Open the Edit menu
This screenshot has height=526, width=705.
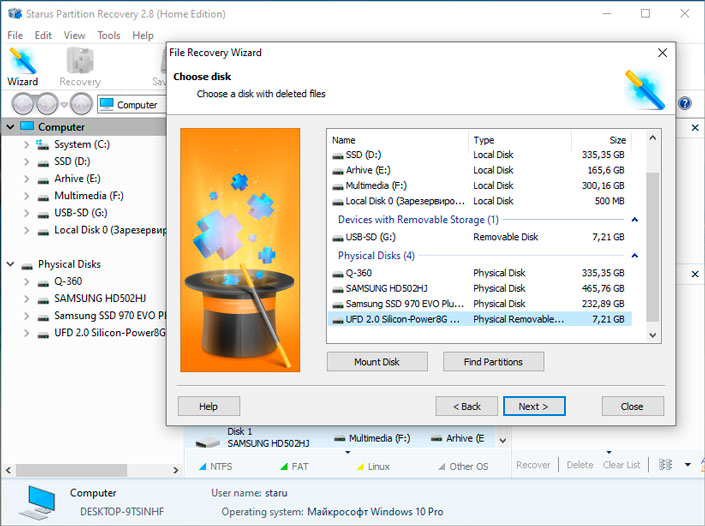43,35
